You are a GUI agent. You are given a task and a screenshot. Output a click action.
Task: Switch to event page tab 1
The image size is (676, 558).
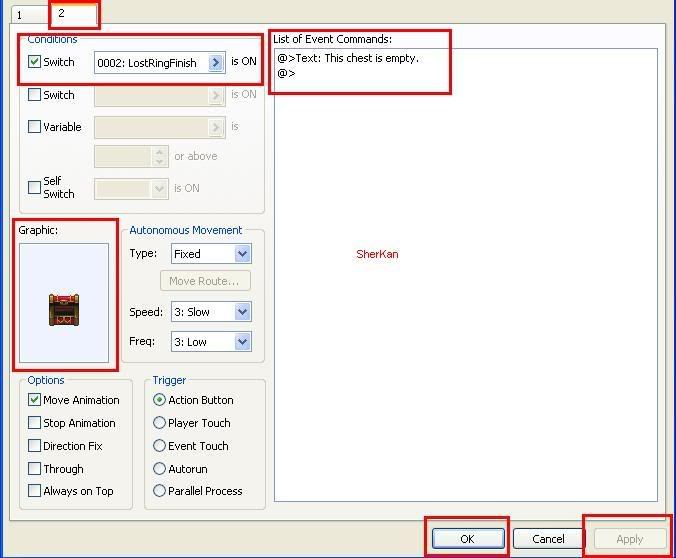20,15
